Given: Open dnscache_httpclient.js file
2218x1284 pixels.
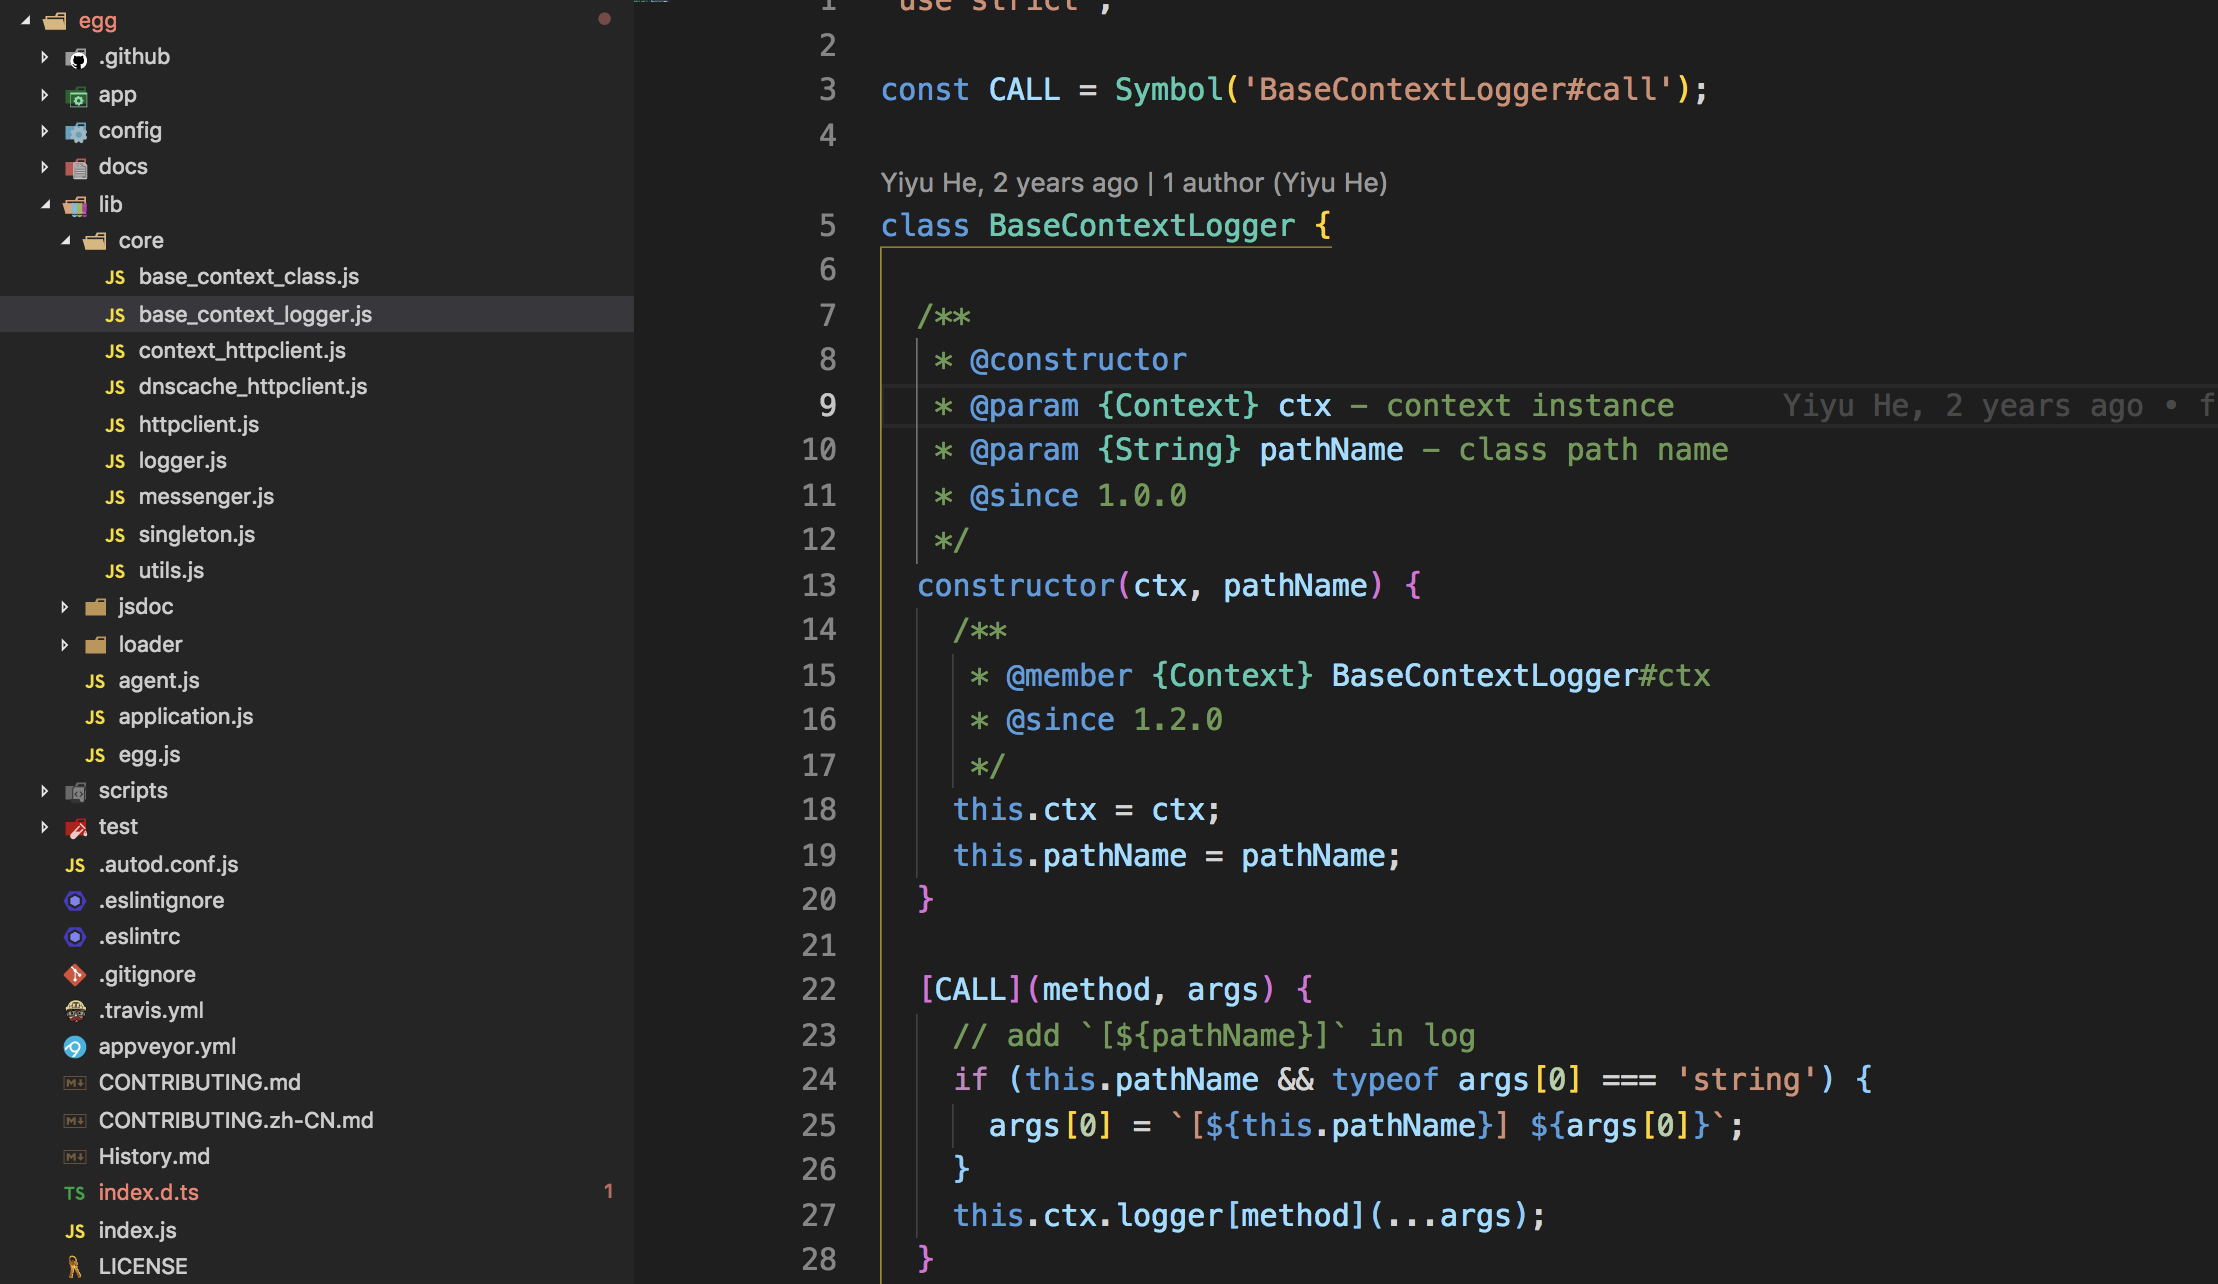Looking at the screenshot, I should click(x=253, y=386).
